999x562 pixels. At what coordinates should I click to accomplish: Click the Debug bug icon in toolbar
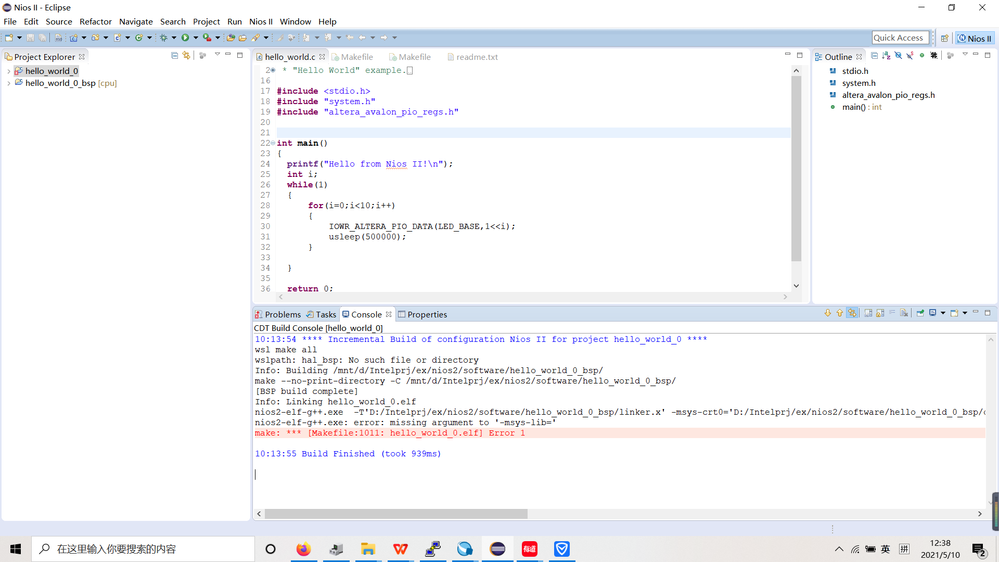(163, 38)
